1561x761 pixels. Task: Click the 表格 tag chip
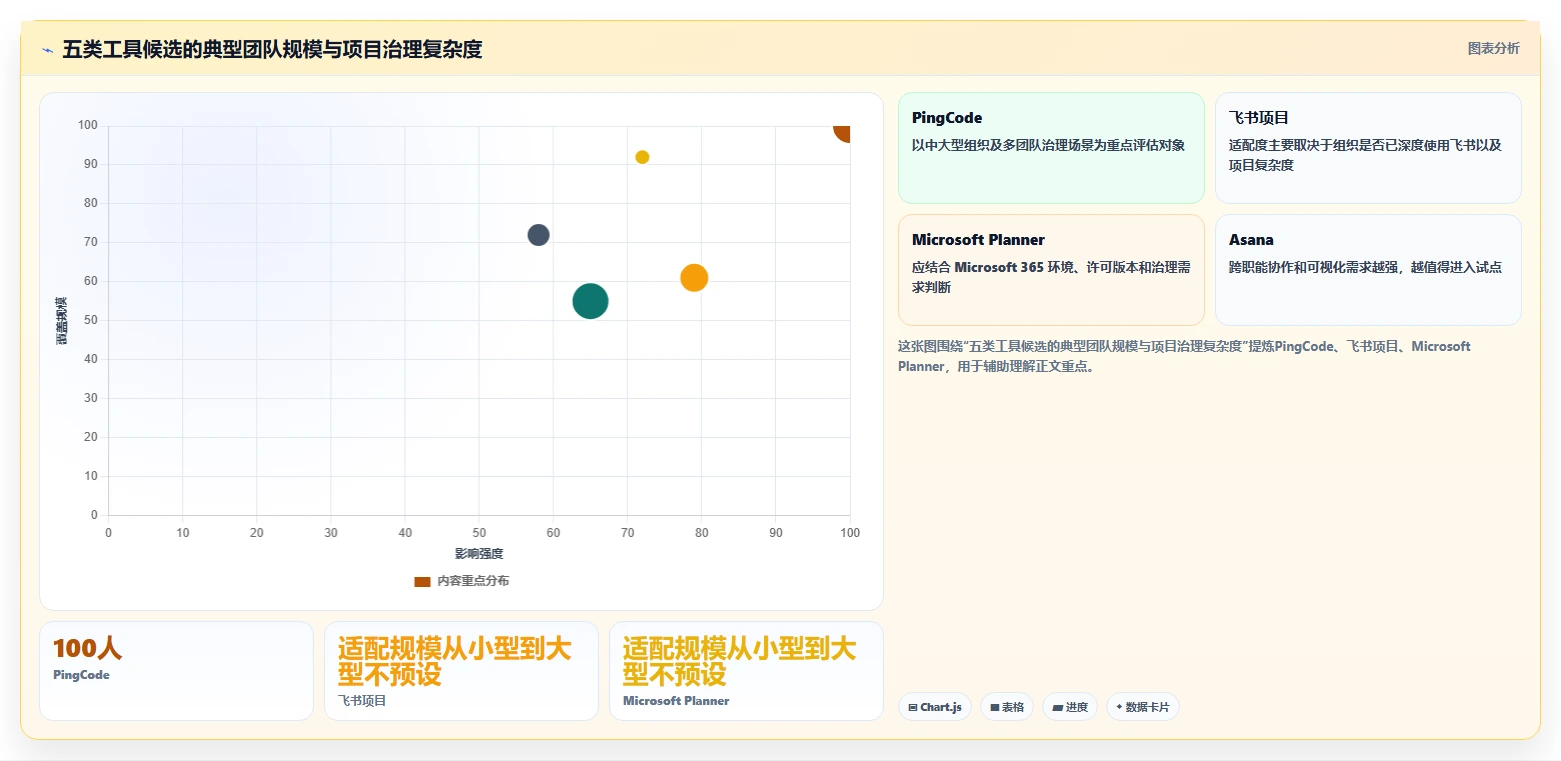(x=1007, y=707)
